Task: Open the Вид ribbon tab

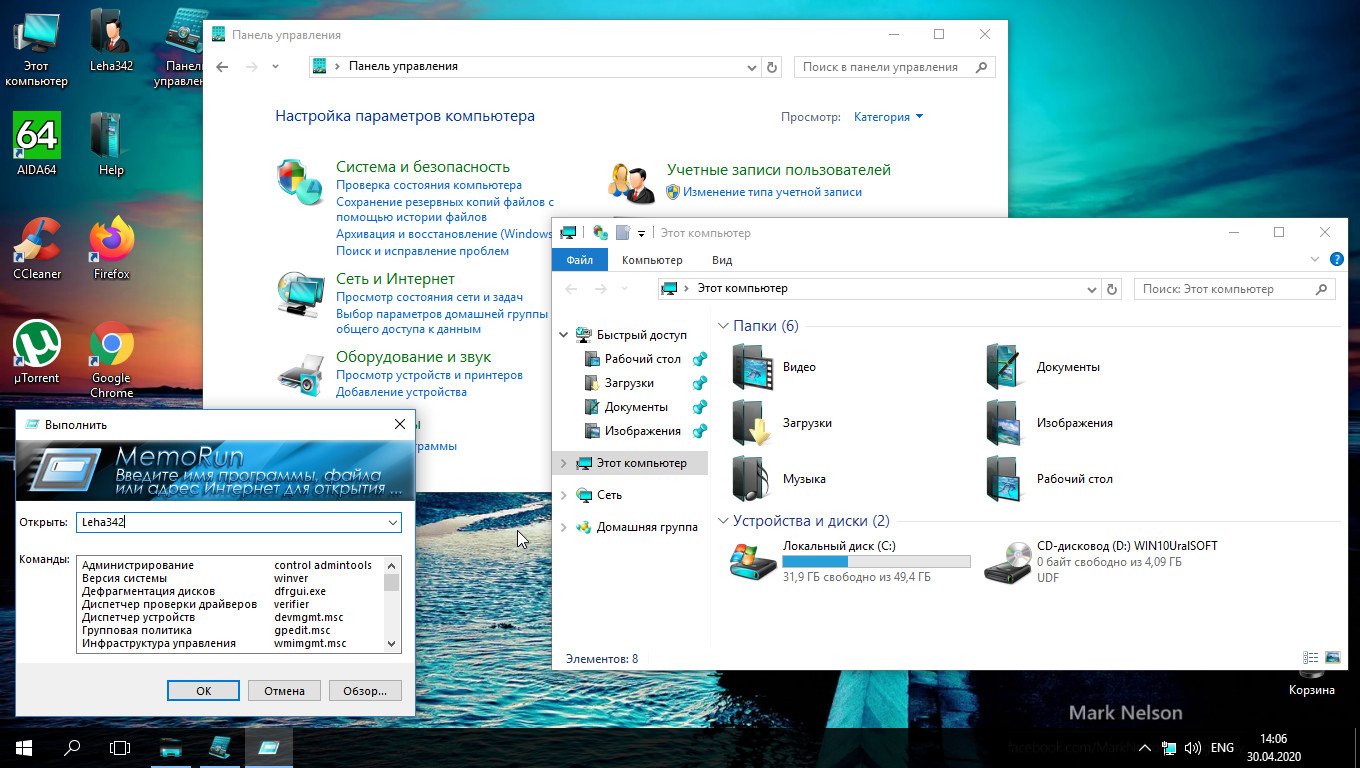Action: (722, 260)
